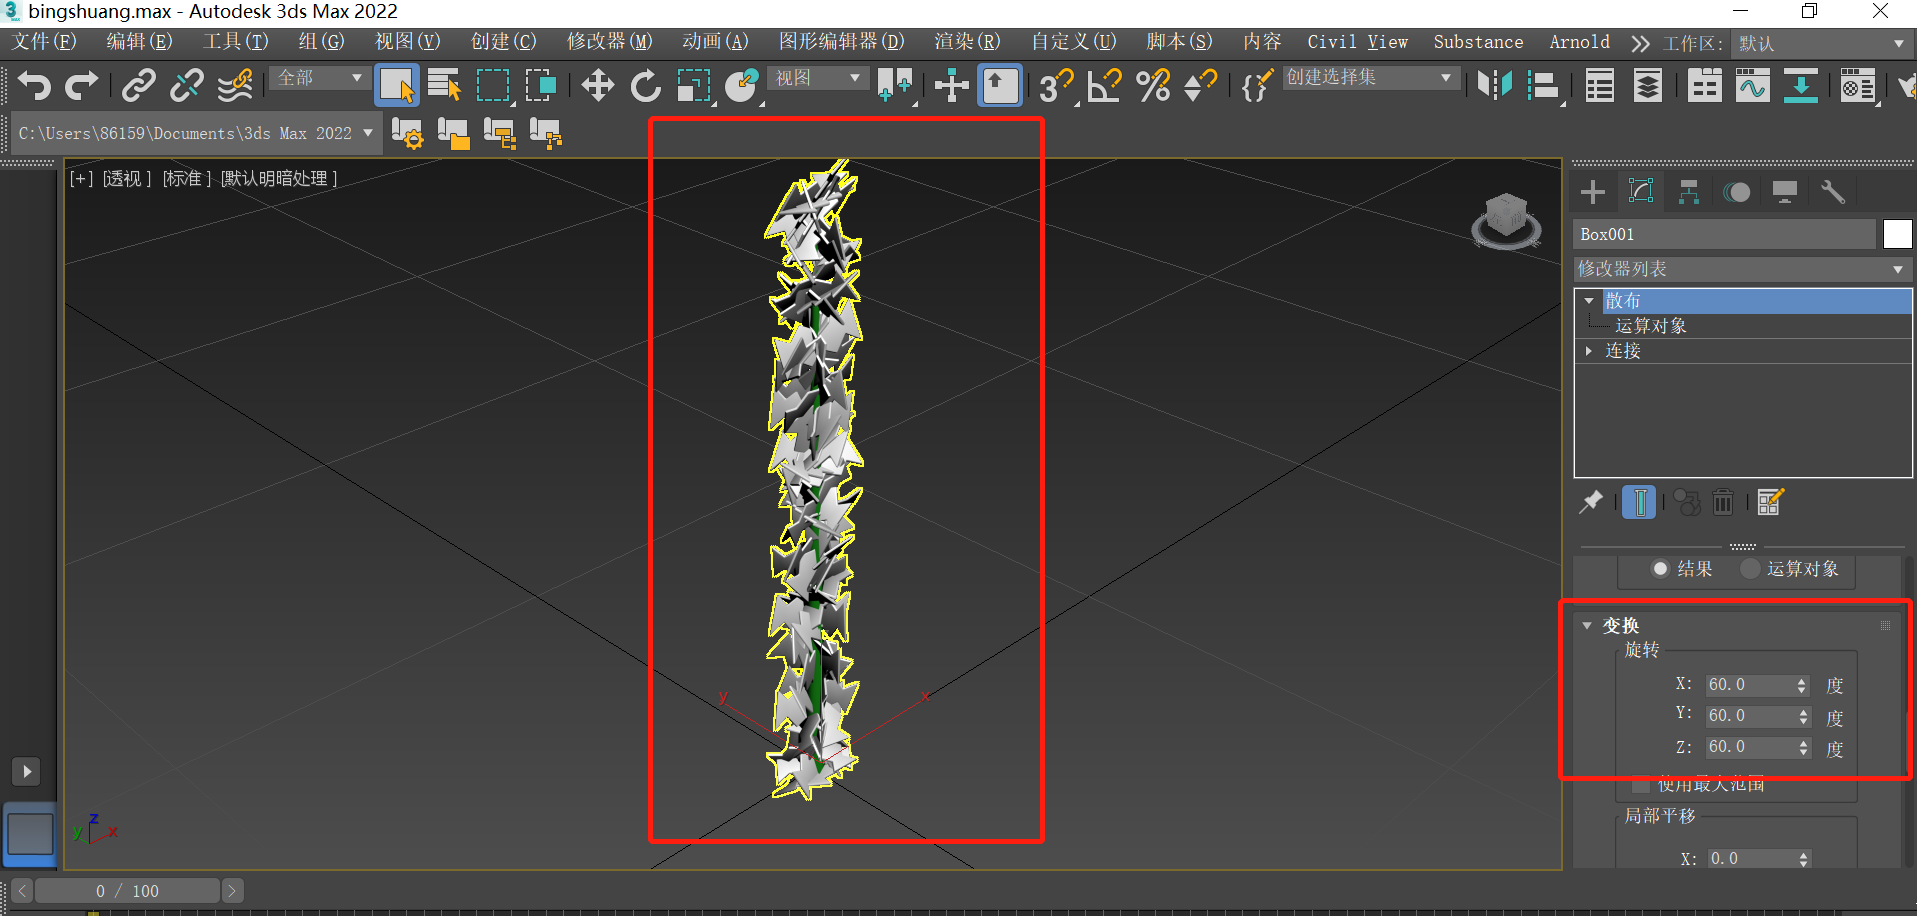
Task: Open the Select by Name dialog
Action: click(x=444, y=86)
